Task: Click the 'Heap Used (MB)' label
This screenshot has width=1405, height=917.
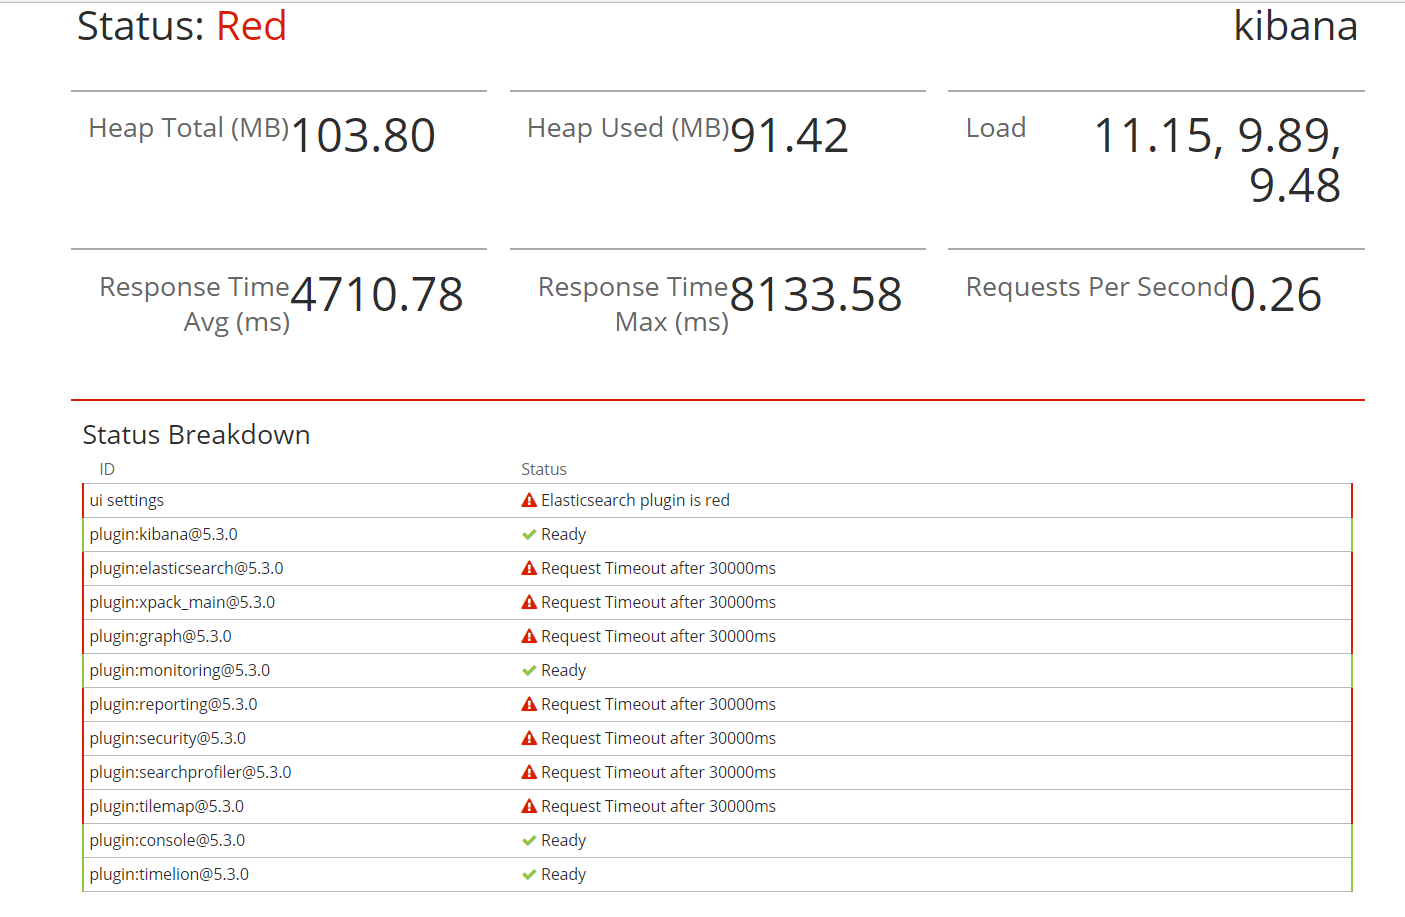Action: point(628,128)
